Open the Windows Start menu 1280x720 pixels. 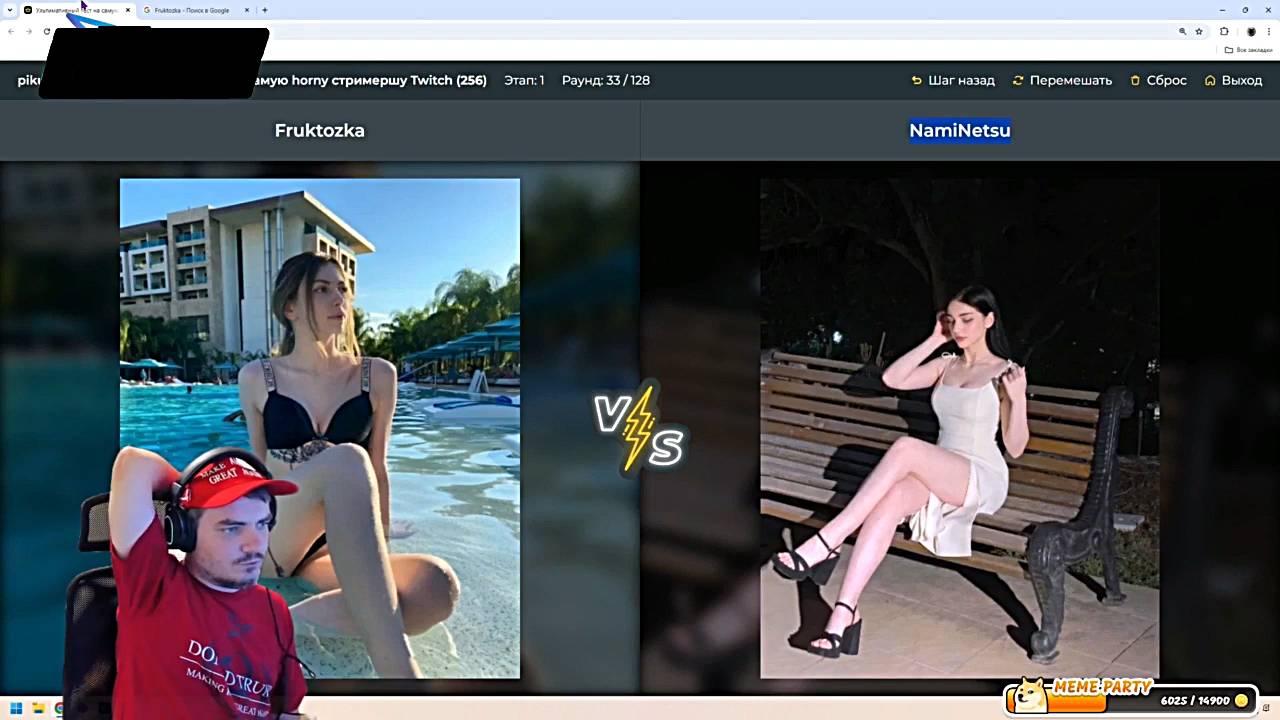tap(16, 709)
